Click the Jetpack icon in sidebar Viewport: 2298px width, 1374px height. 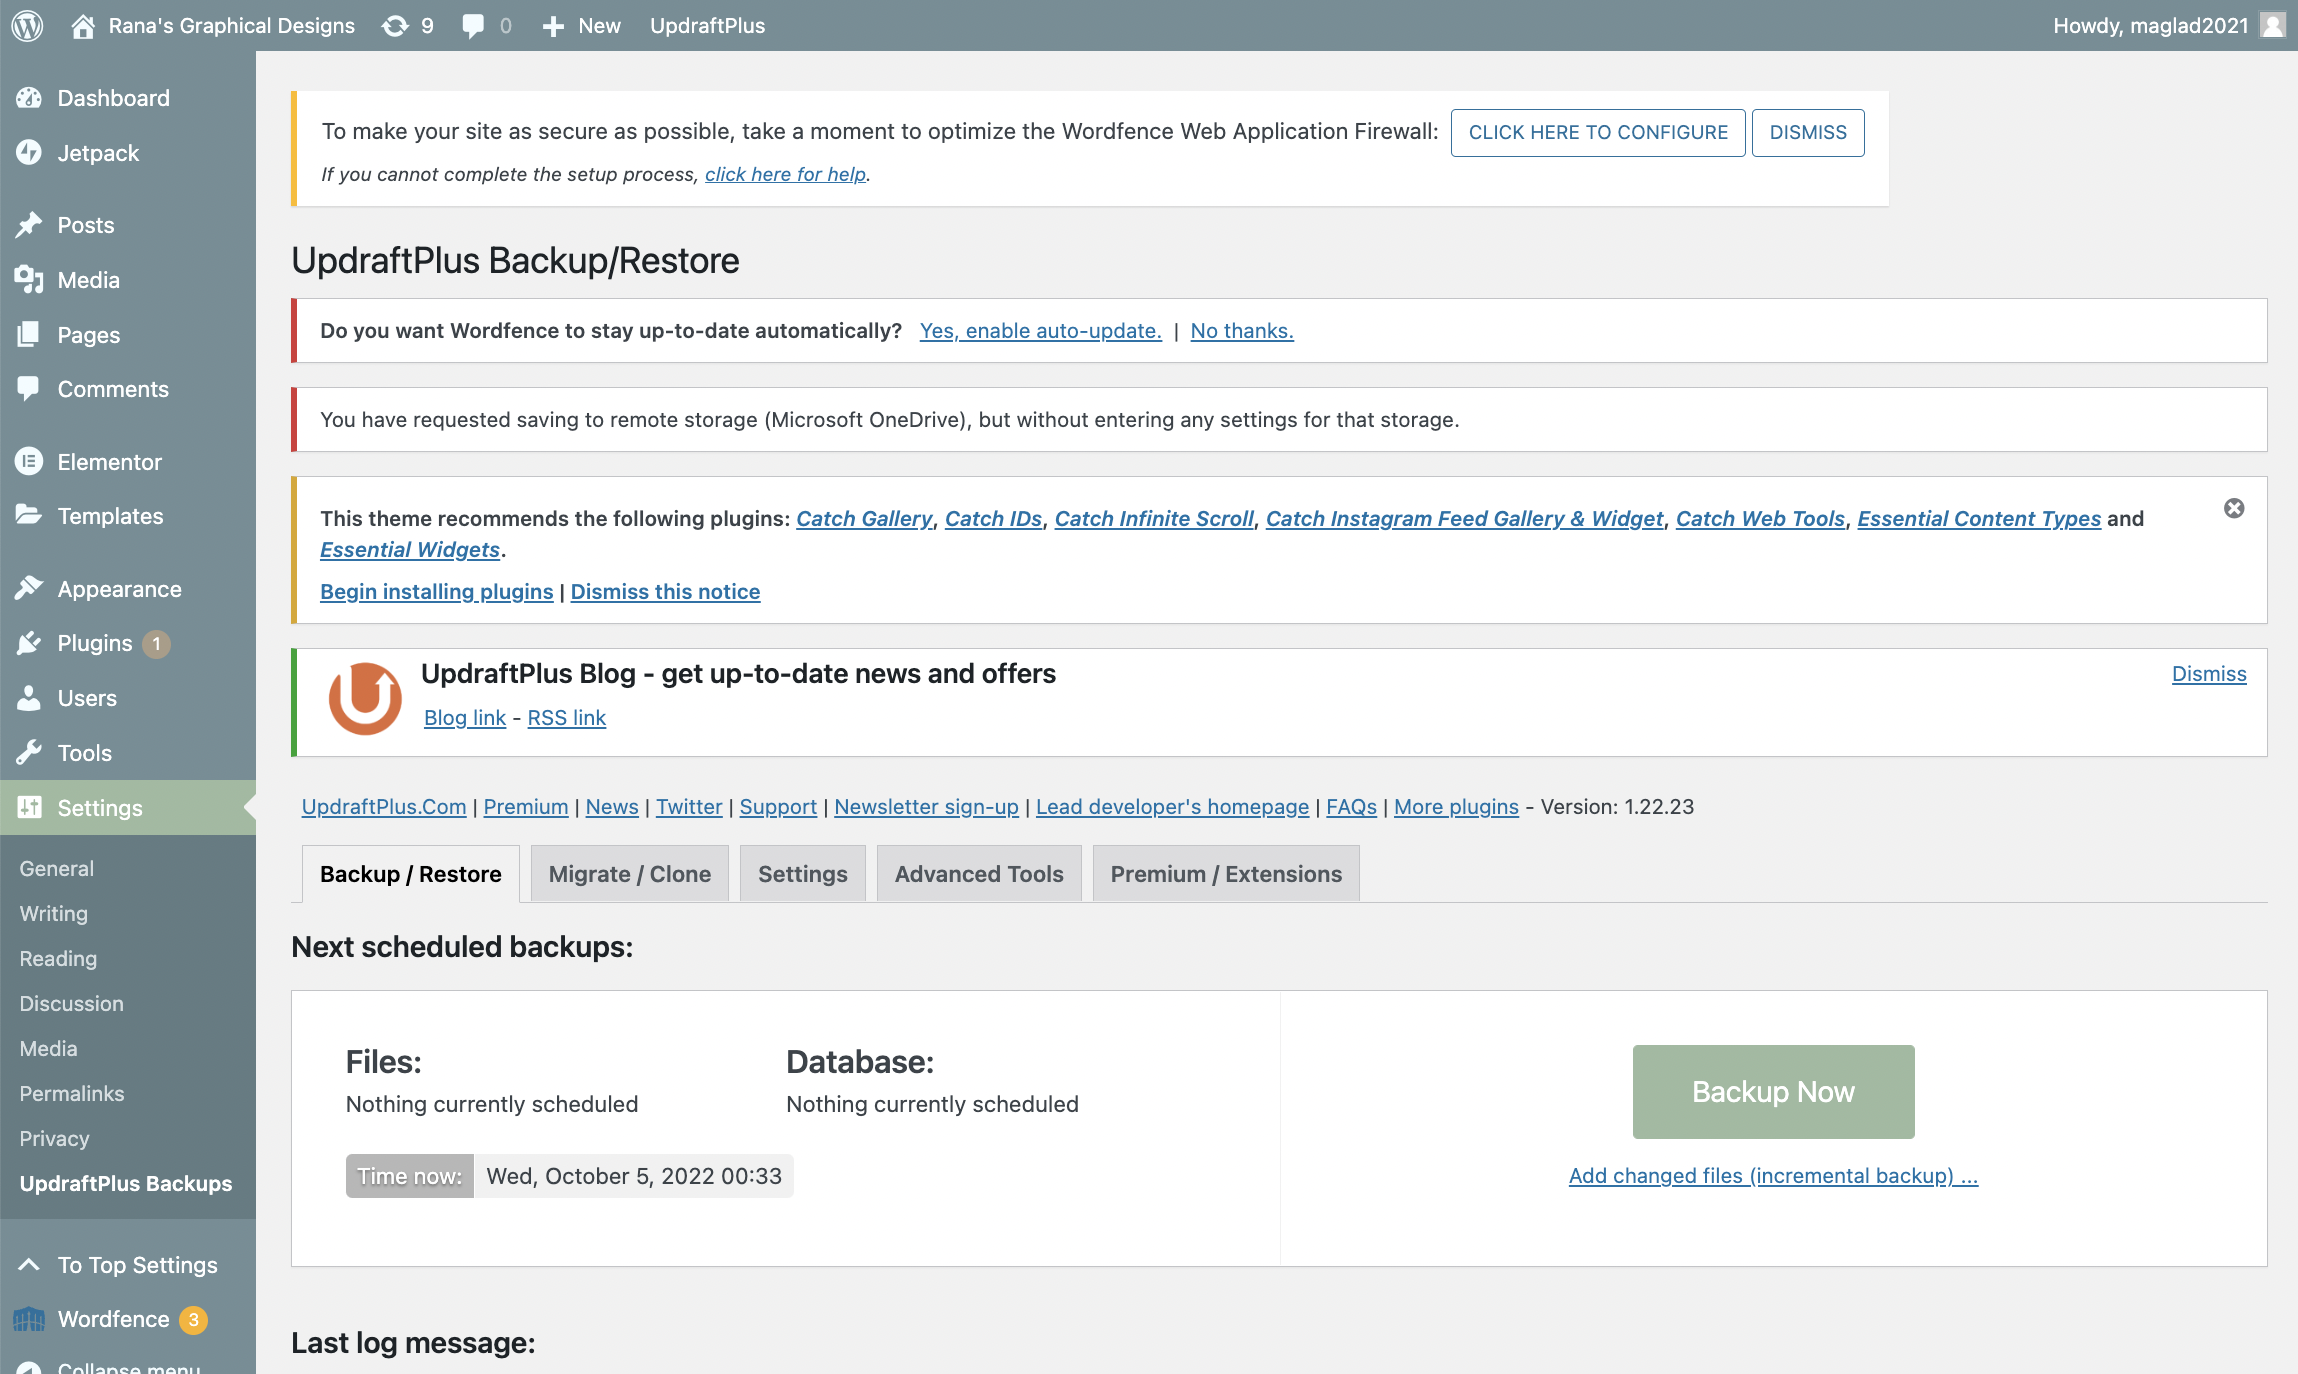(29, 153)
